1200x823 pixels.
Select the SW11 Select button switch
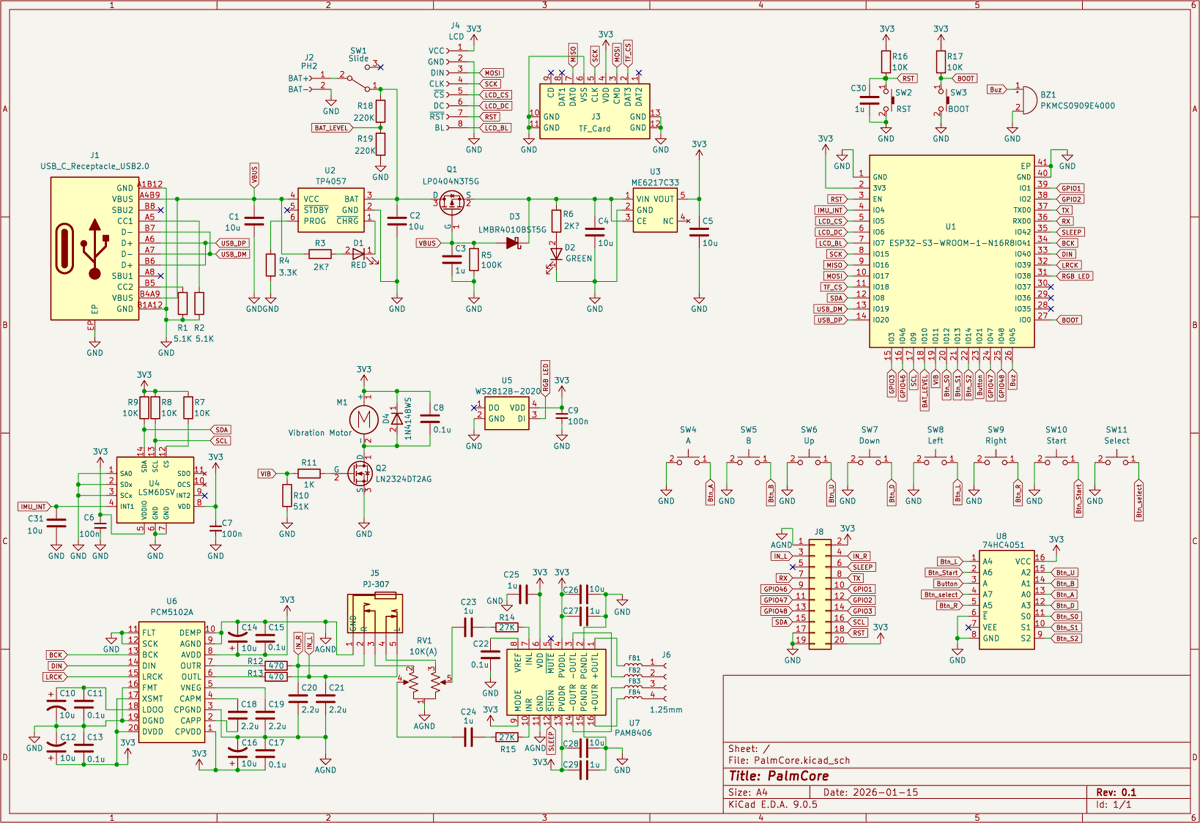coord(1117,460)
